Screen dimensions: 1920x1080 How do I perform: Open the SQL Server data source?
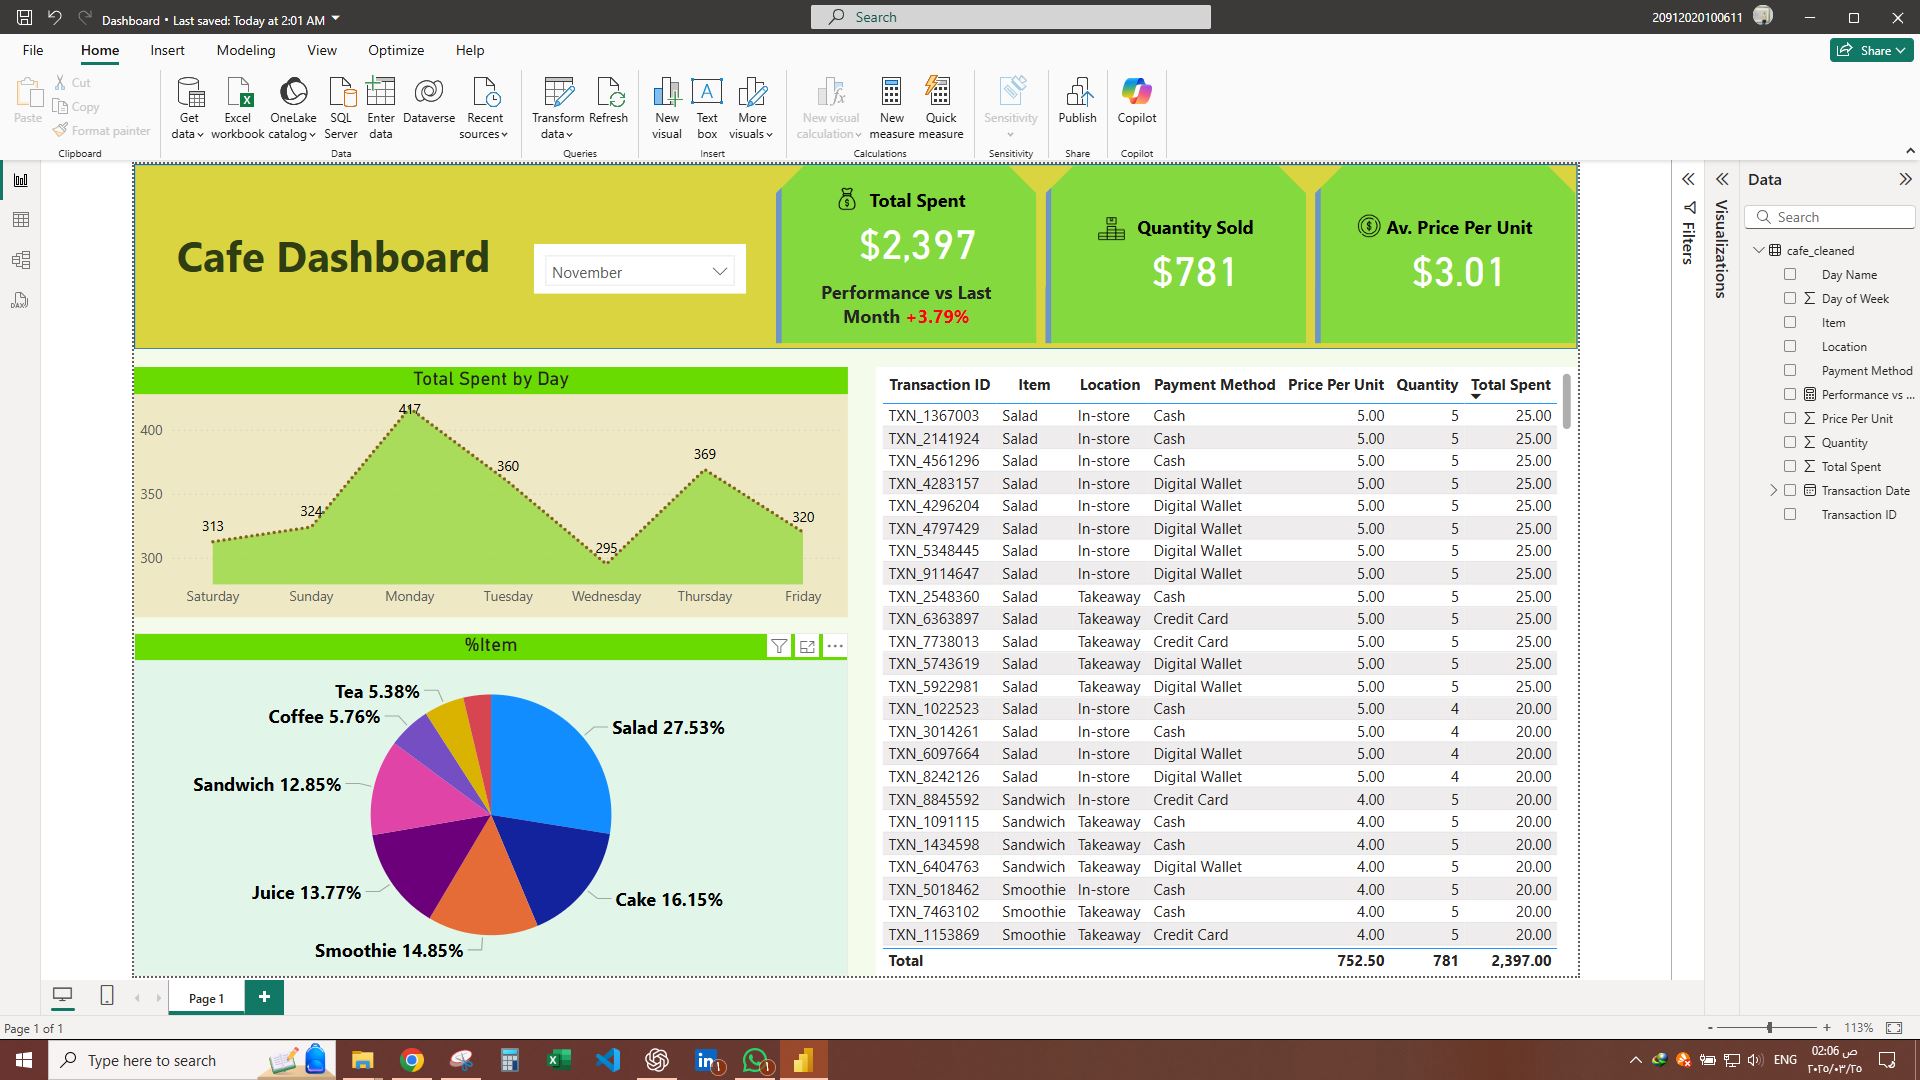click(x=340, y=94)
